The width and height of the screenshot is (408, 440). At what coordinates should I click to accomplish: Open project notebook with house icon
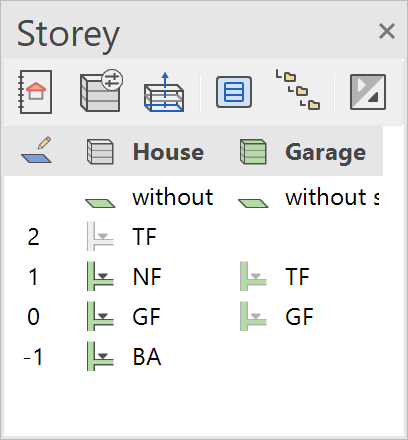pyautogui.click(x=35, y=92)
